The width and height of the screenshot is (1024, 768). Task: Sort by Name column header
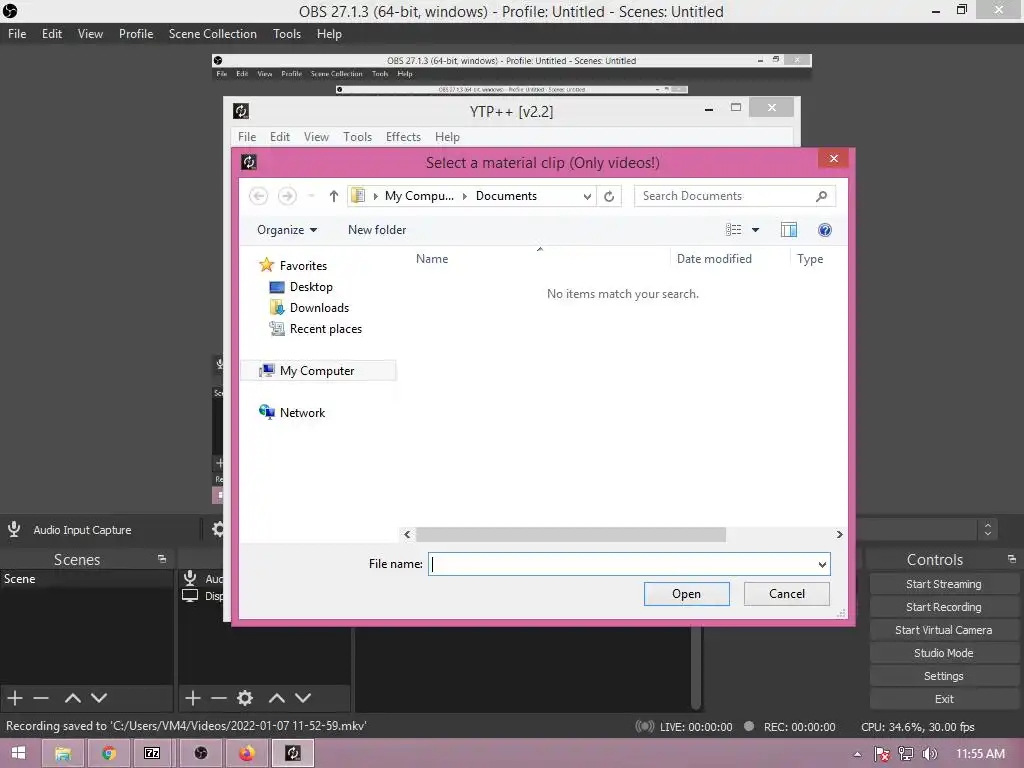[432, 259]
